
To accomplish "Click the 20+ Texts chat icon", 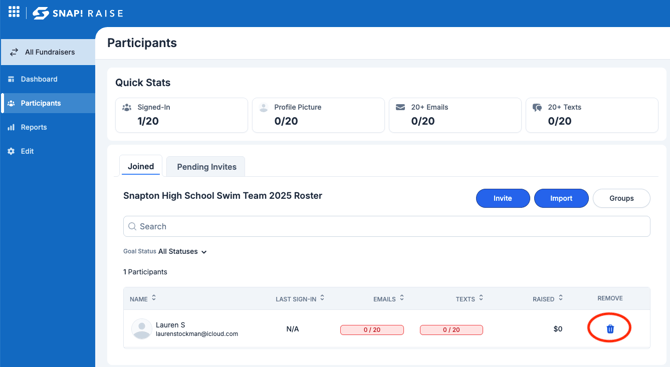I will 537,107.
